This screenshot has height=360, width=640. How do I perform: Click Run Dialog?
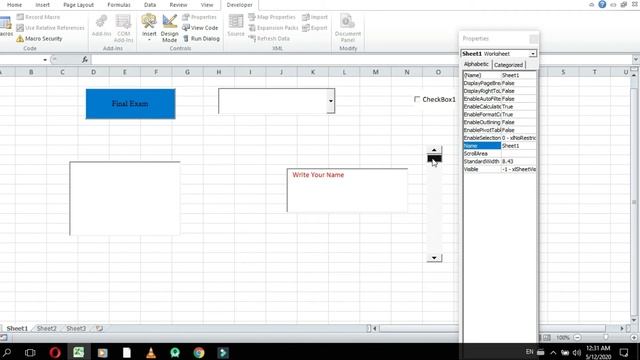point(201,38)
